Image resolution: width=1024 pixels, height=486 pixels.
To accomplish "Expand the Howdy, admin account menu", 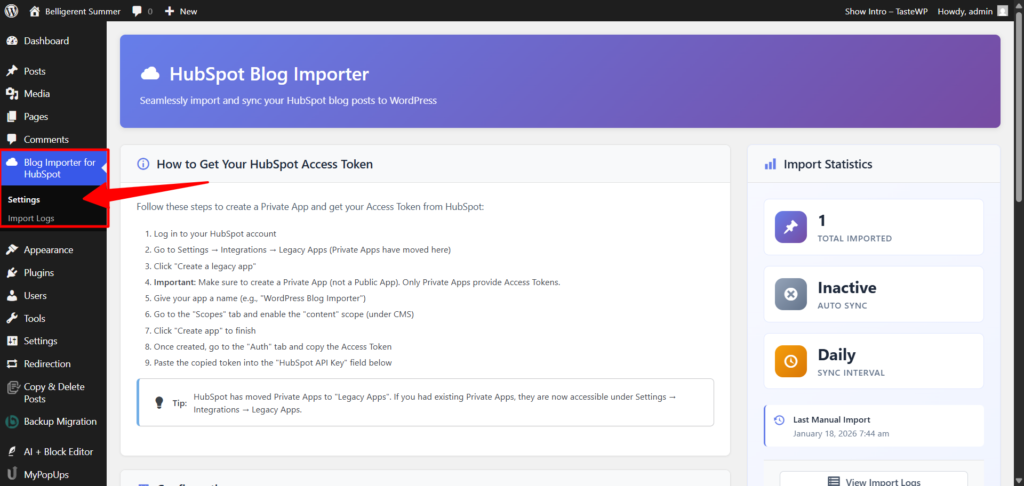I will 963,11.
